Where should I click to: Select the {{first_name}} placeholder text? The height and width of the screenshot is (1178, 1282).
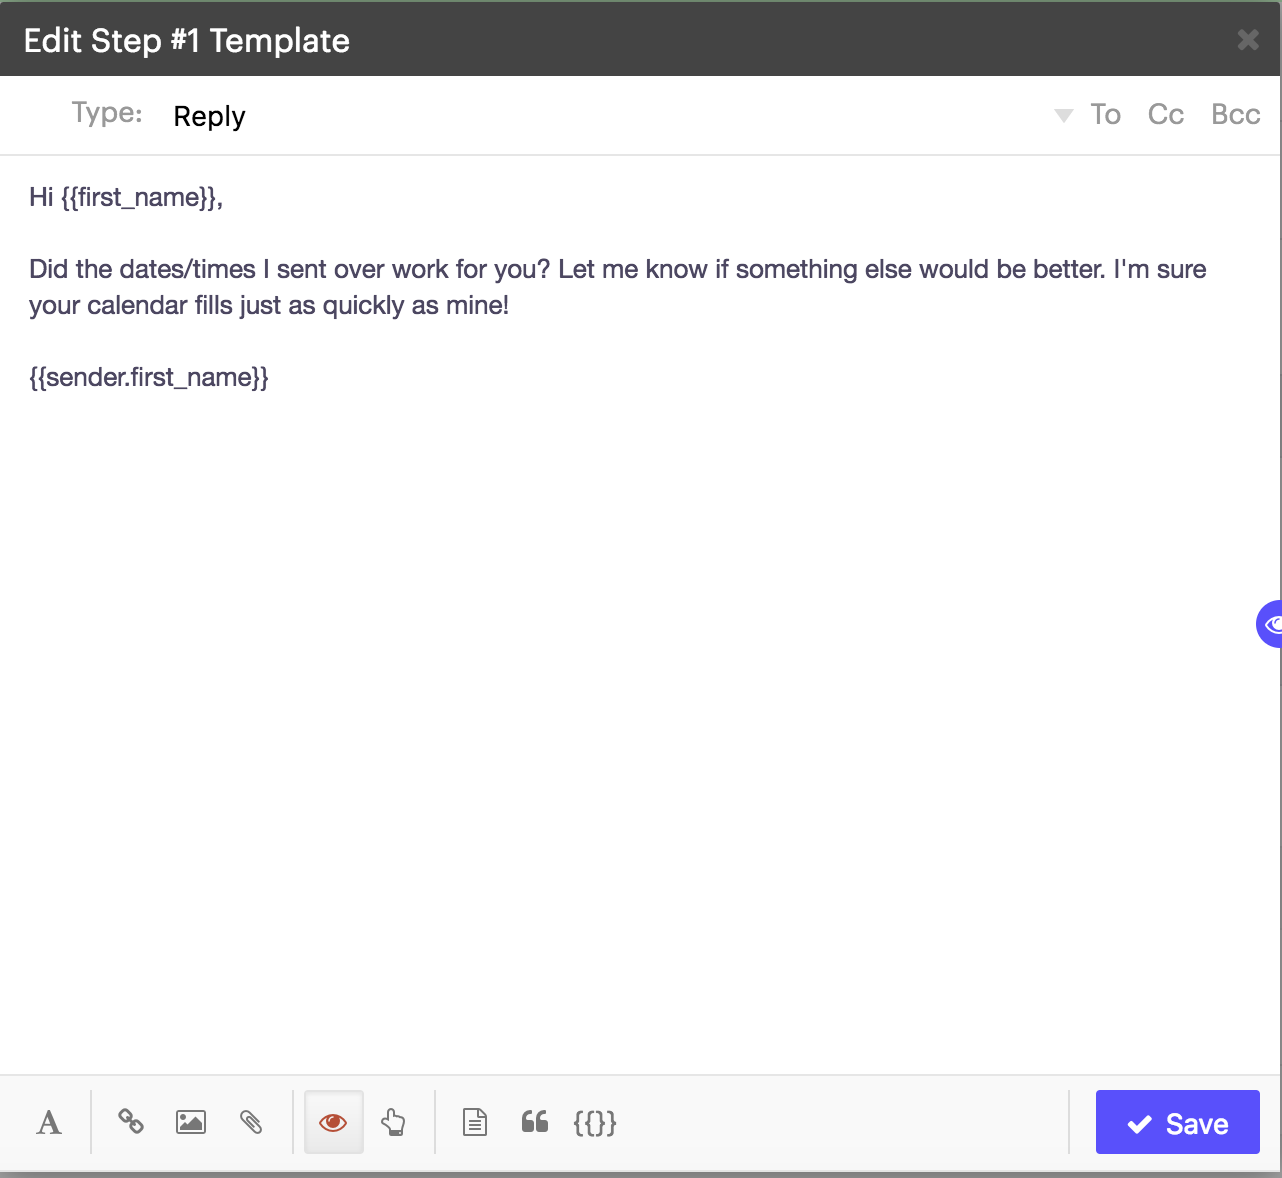point(142,197)
